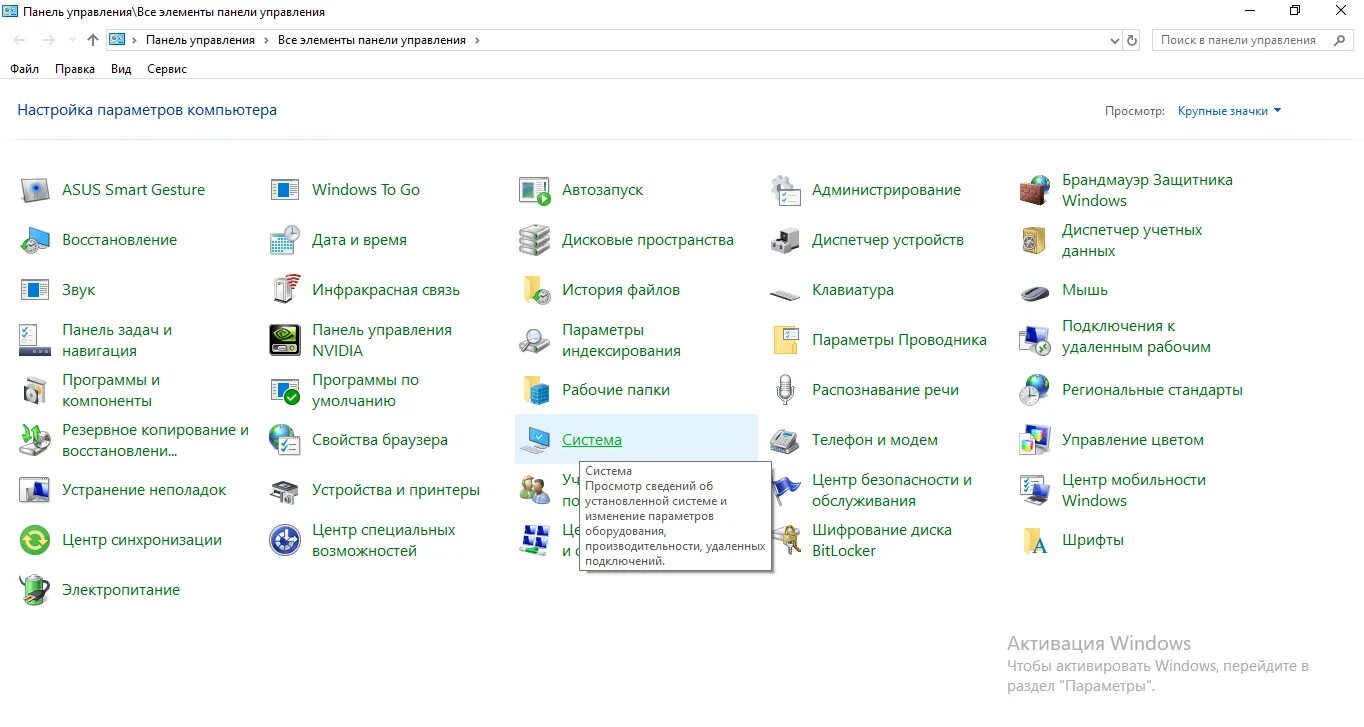
Task: Open the Автозапуск icon
Action: 535,190
